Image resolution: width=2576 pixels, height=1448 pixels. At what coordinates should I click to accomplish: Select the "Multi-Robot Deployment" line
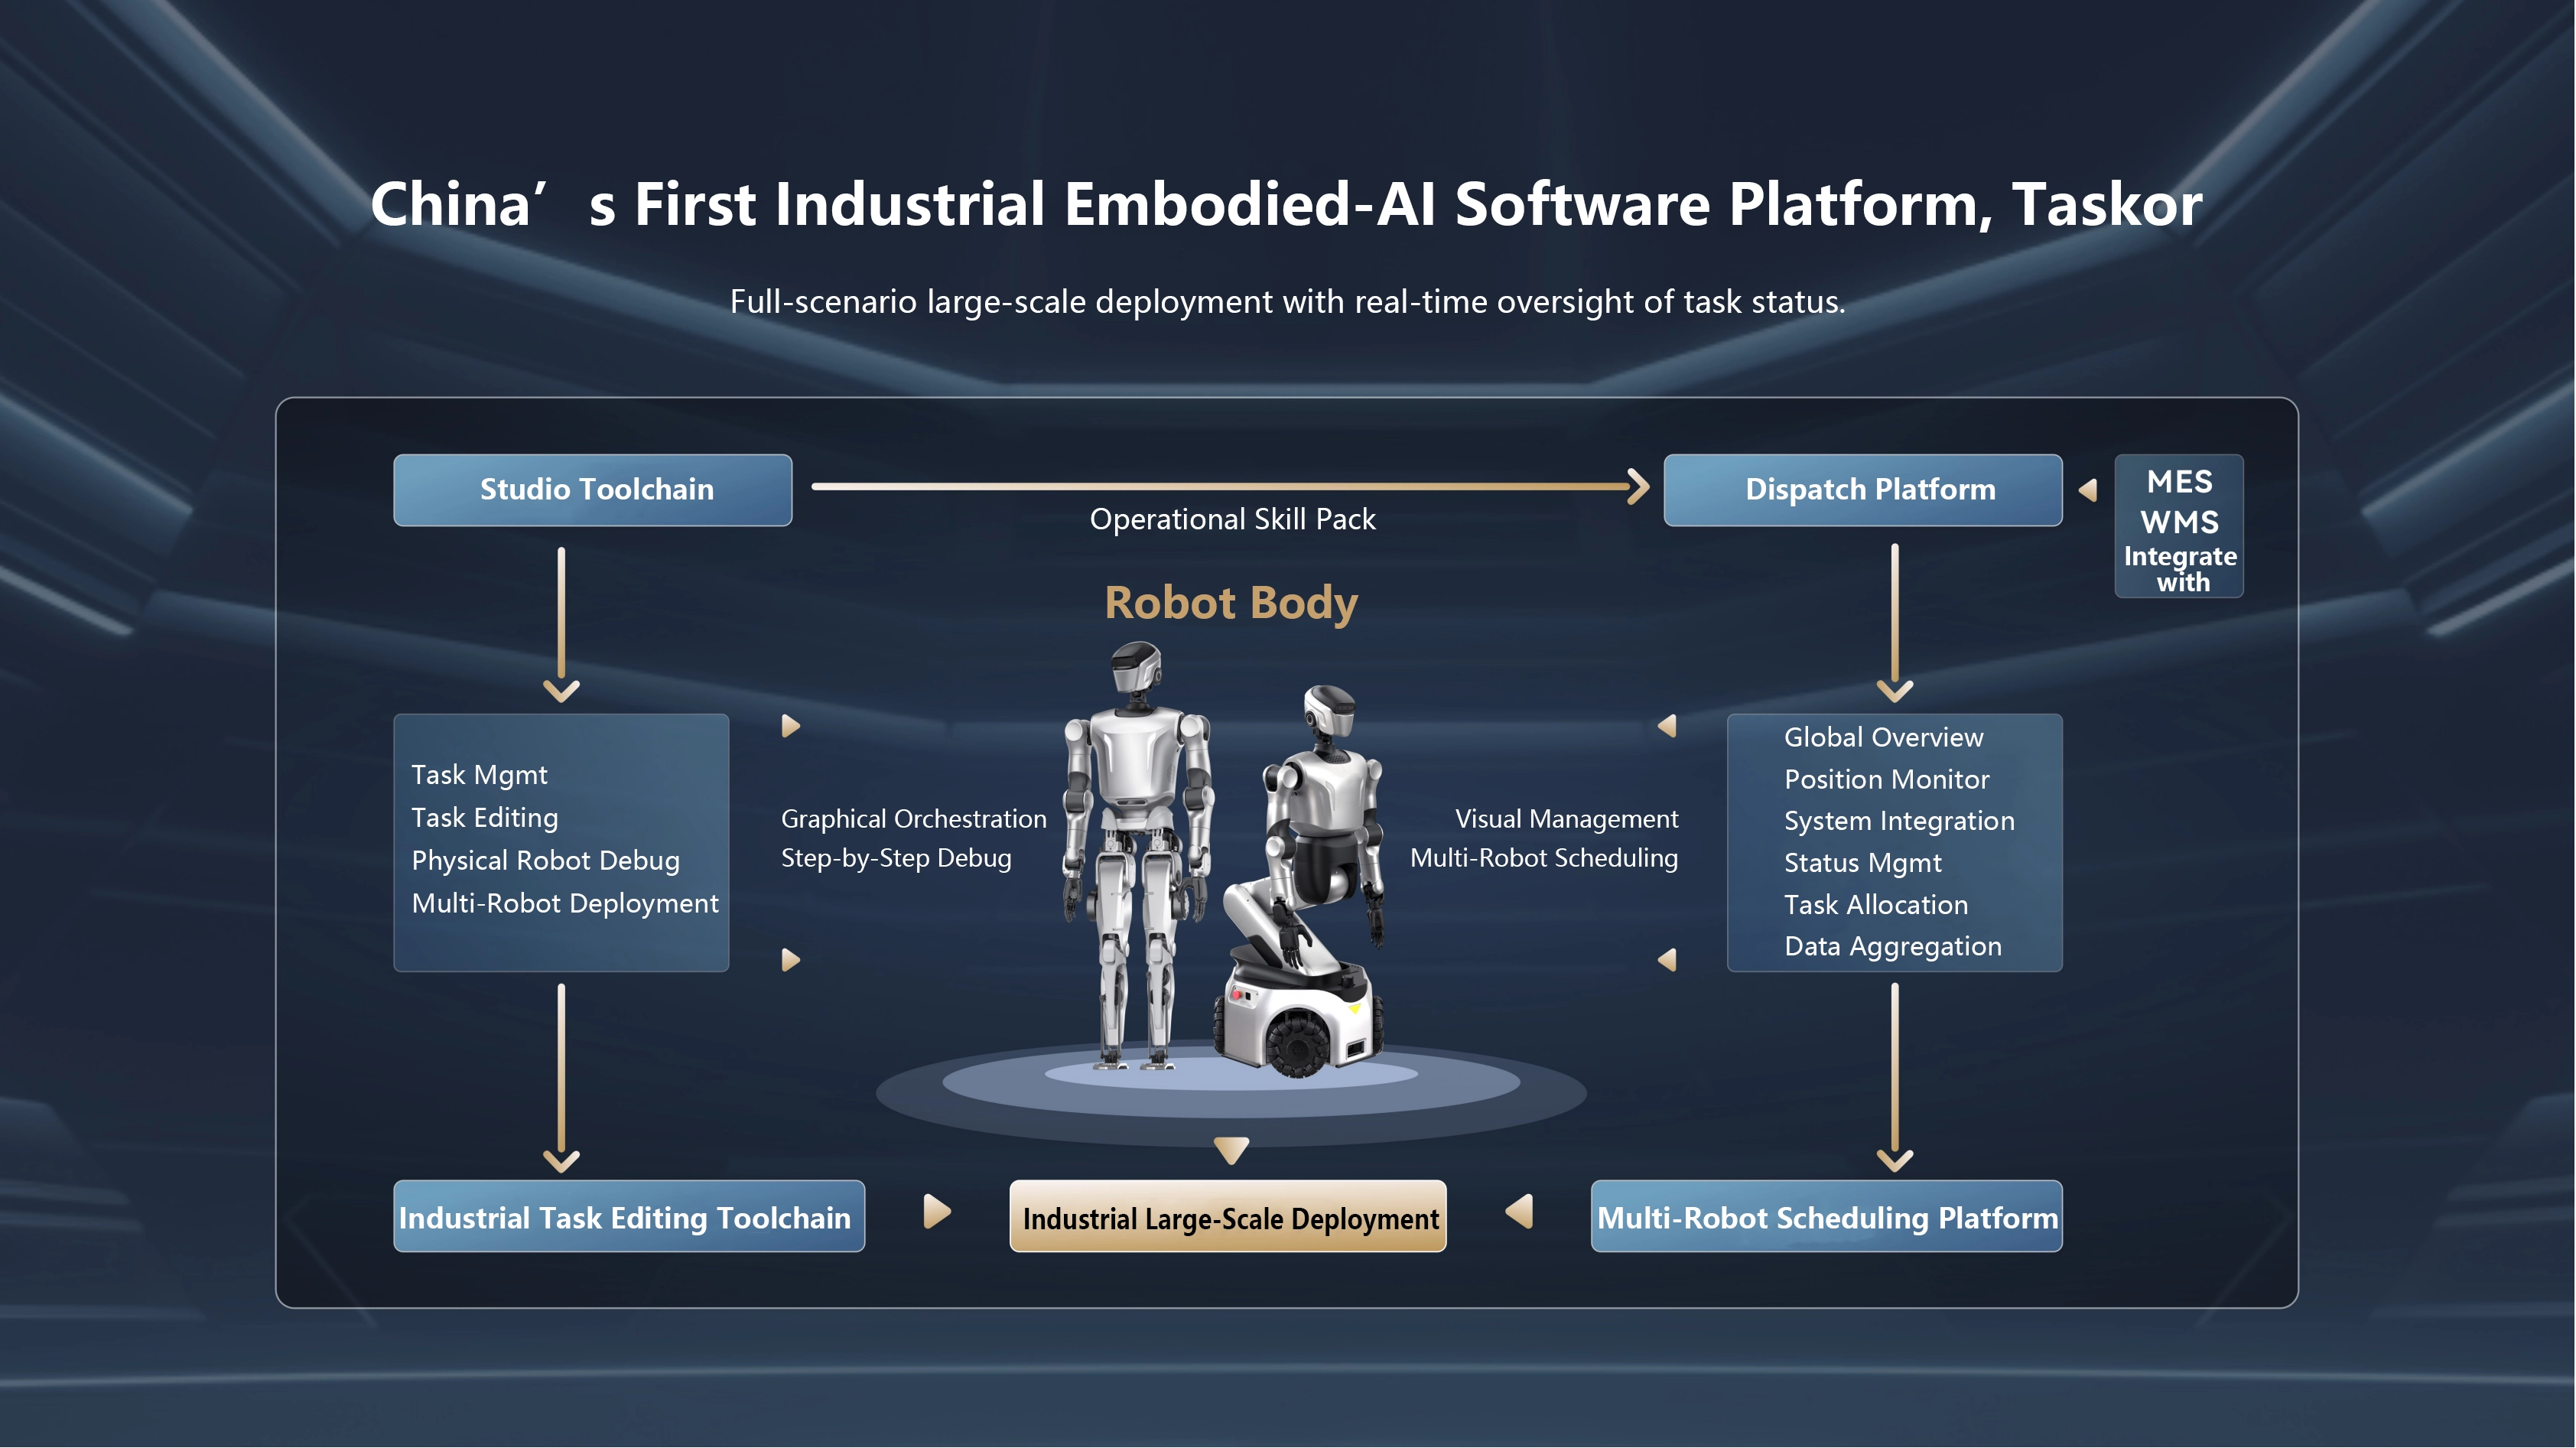pyautogui.click(x=565, y=904)
